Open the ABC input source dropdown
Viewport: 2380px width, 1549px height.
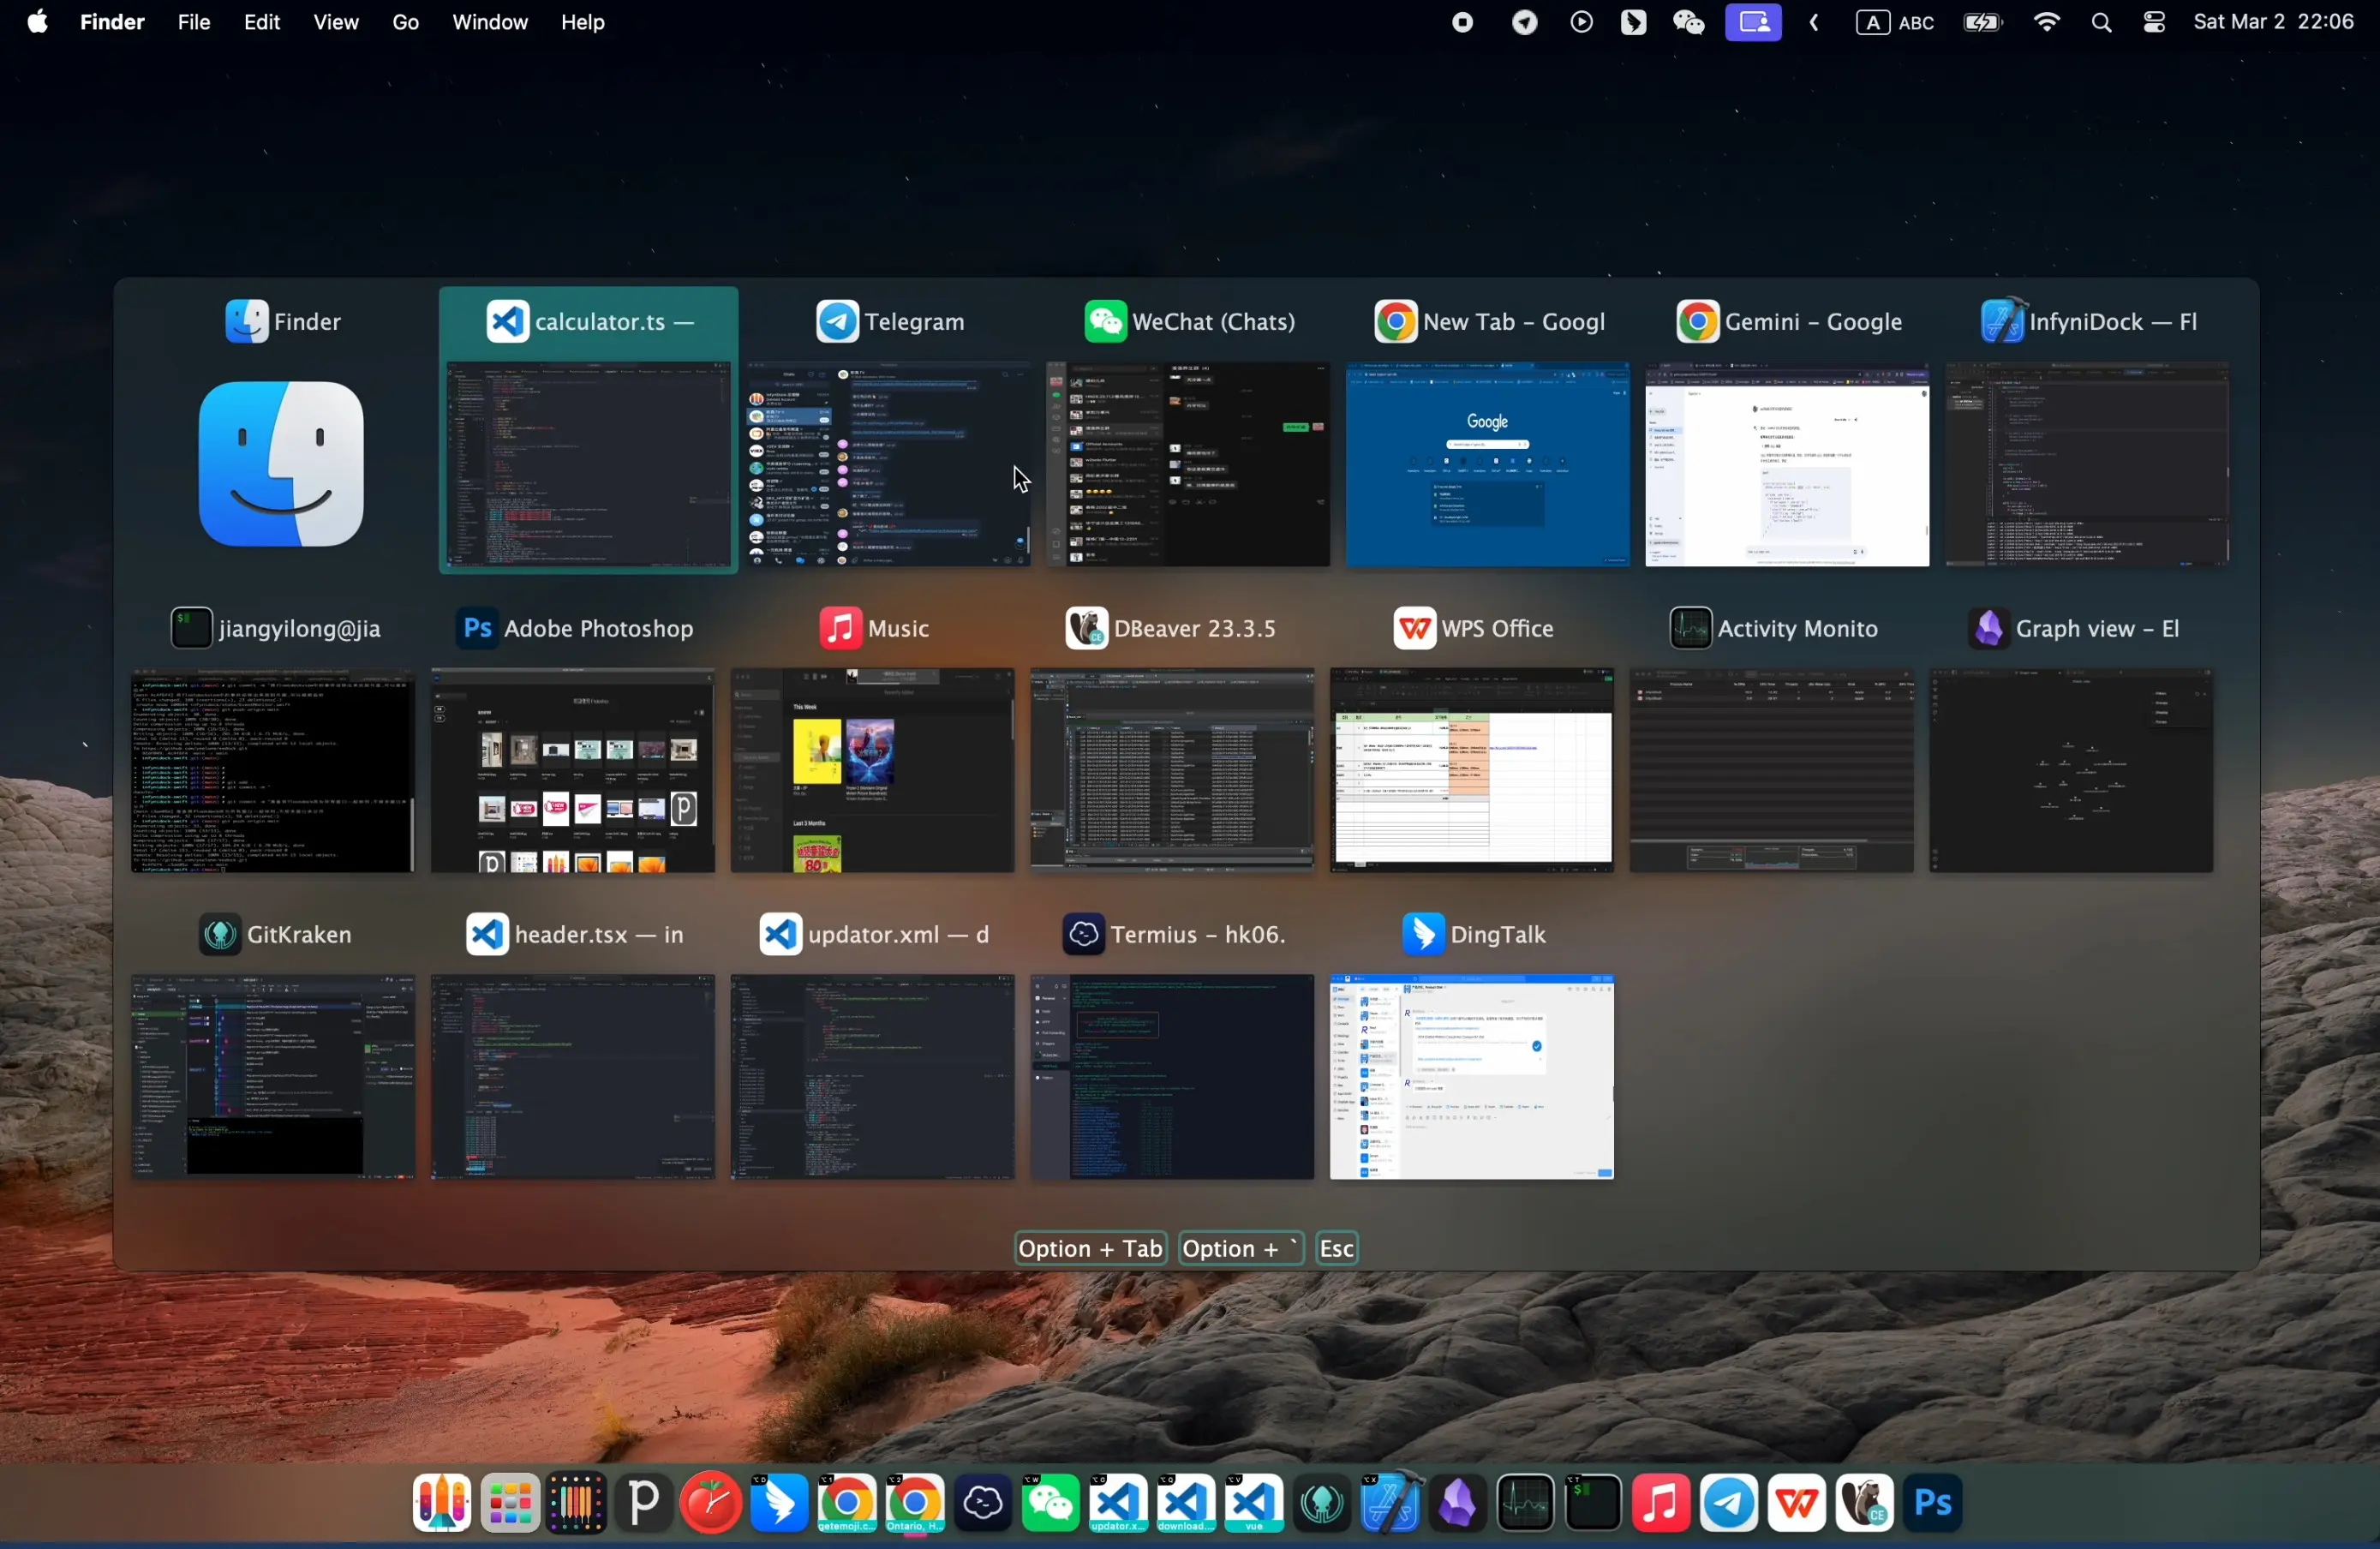1895,22
